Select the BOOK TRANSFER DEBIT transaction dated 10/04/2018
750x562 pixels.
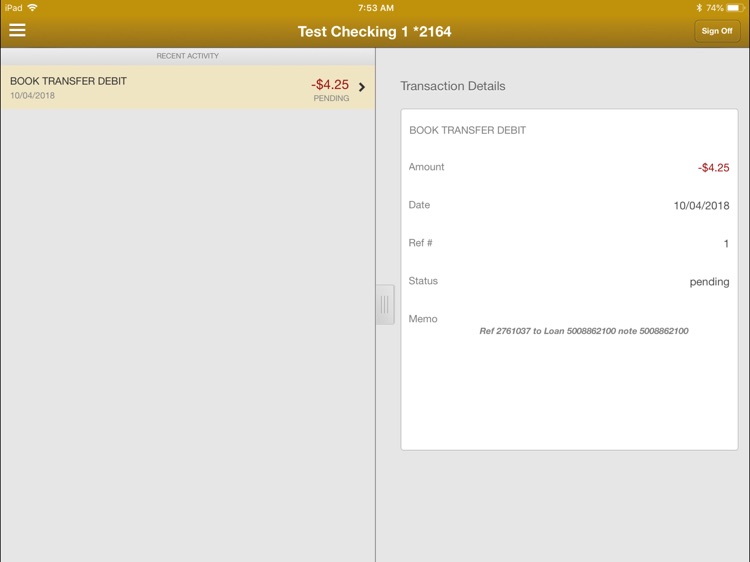pyautogui.click(x=188, y=87)
